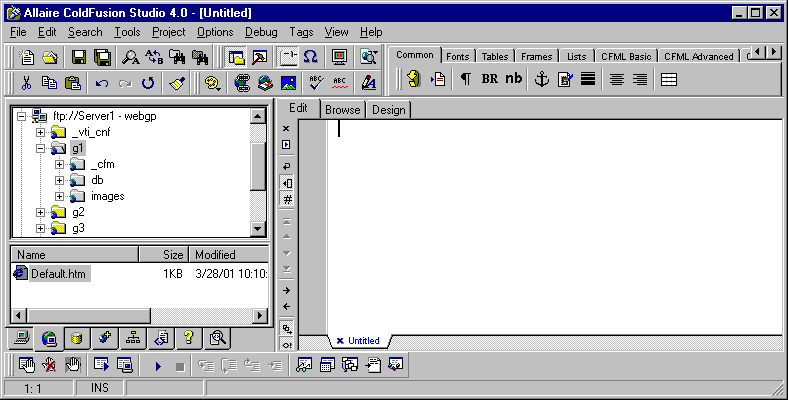
Task: Toggle word wrap in editor gutter
Action: pyautogui.click(x=286, y=166)
